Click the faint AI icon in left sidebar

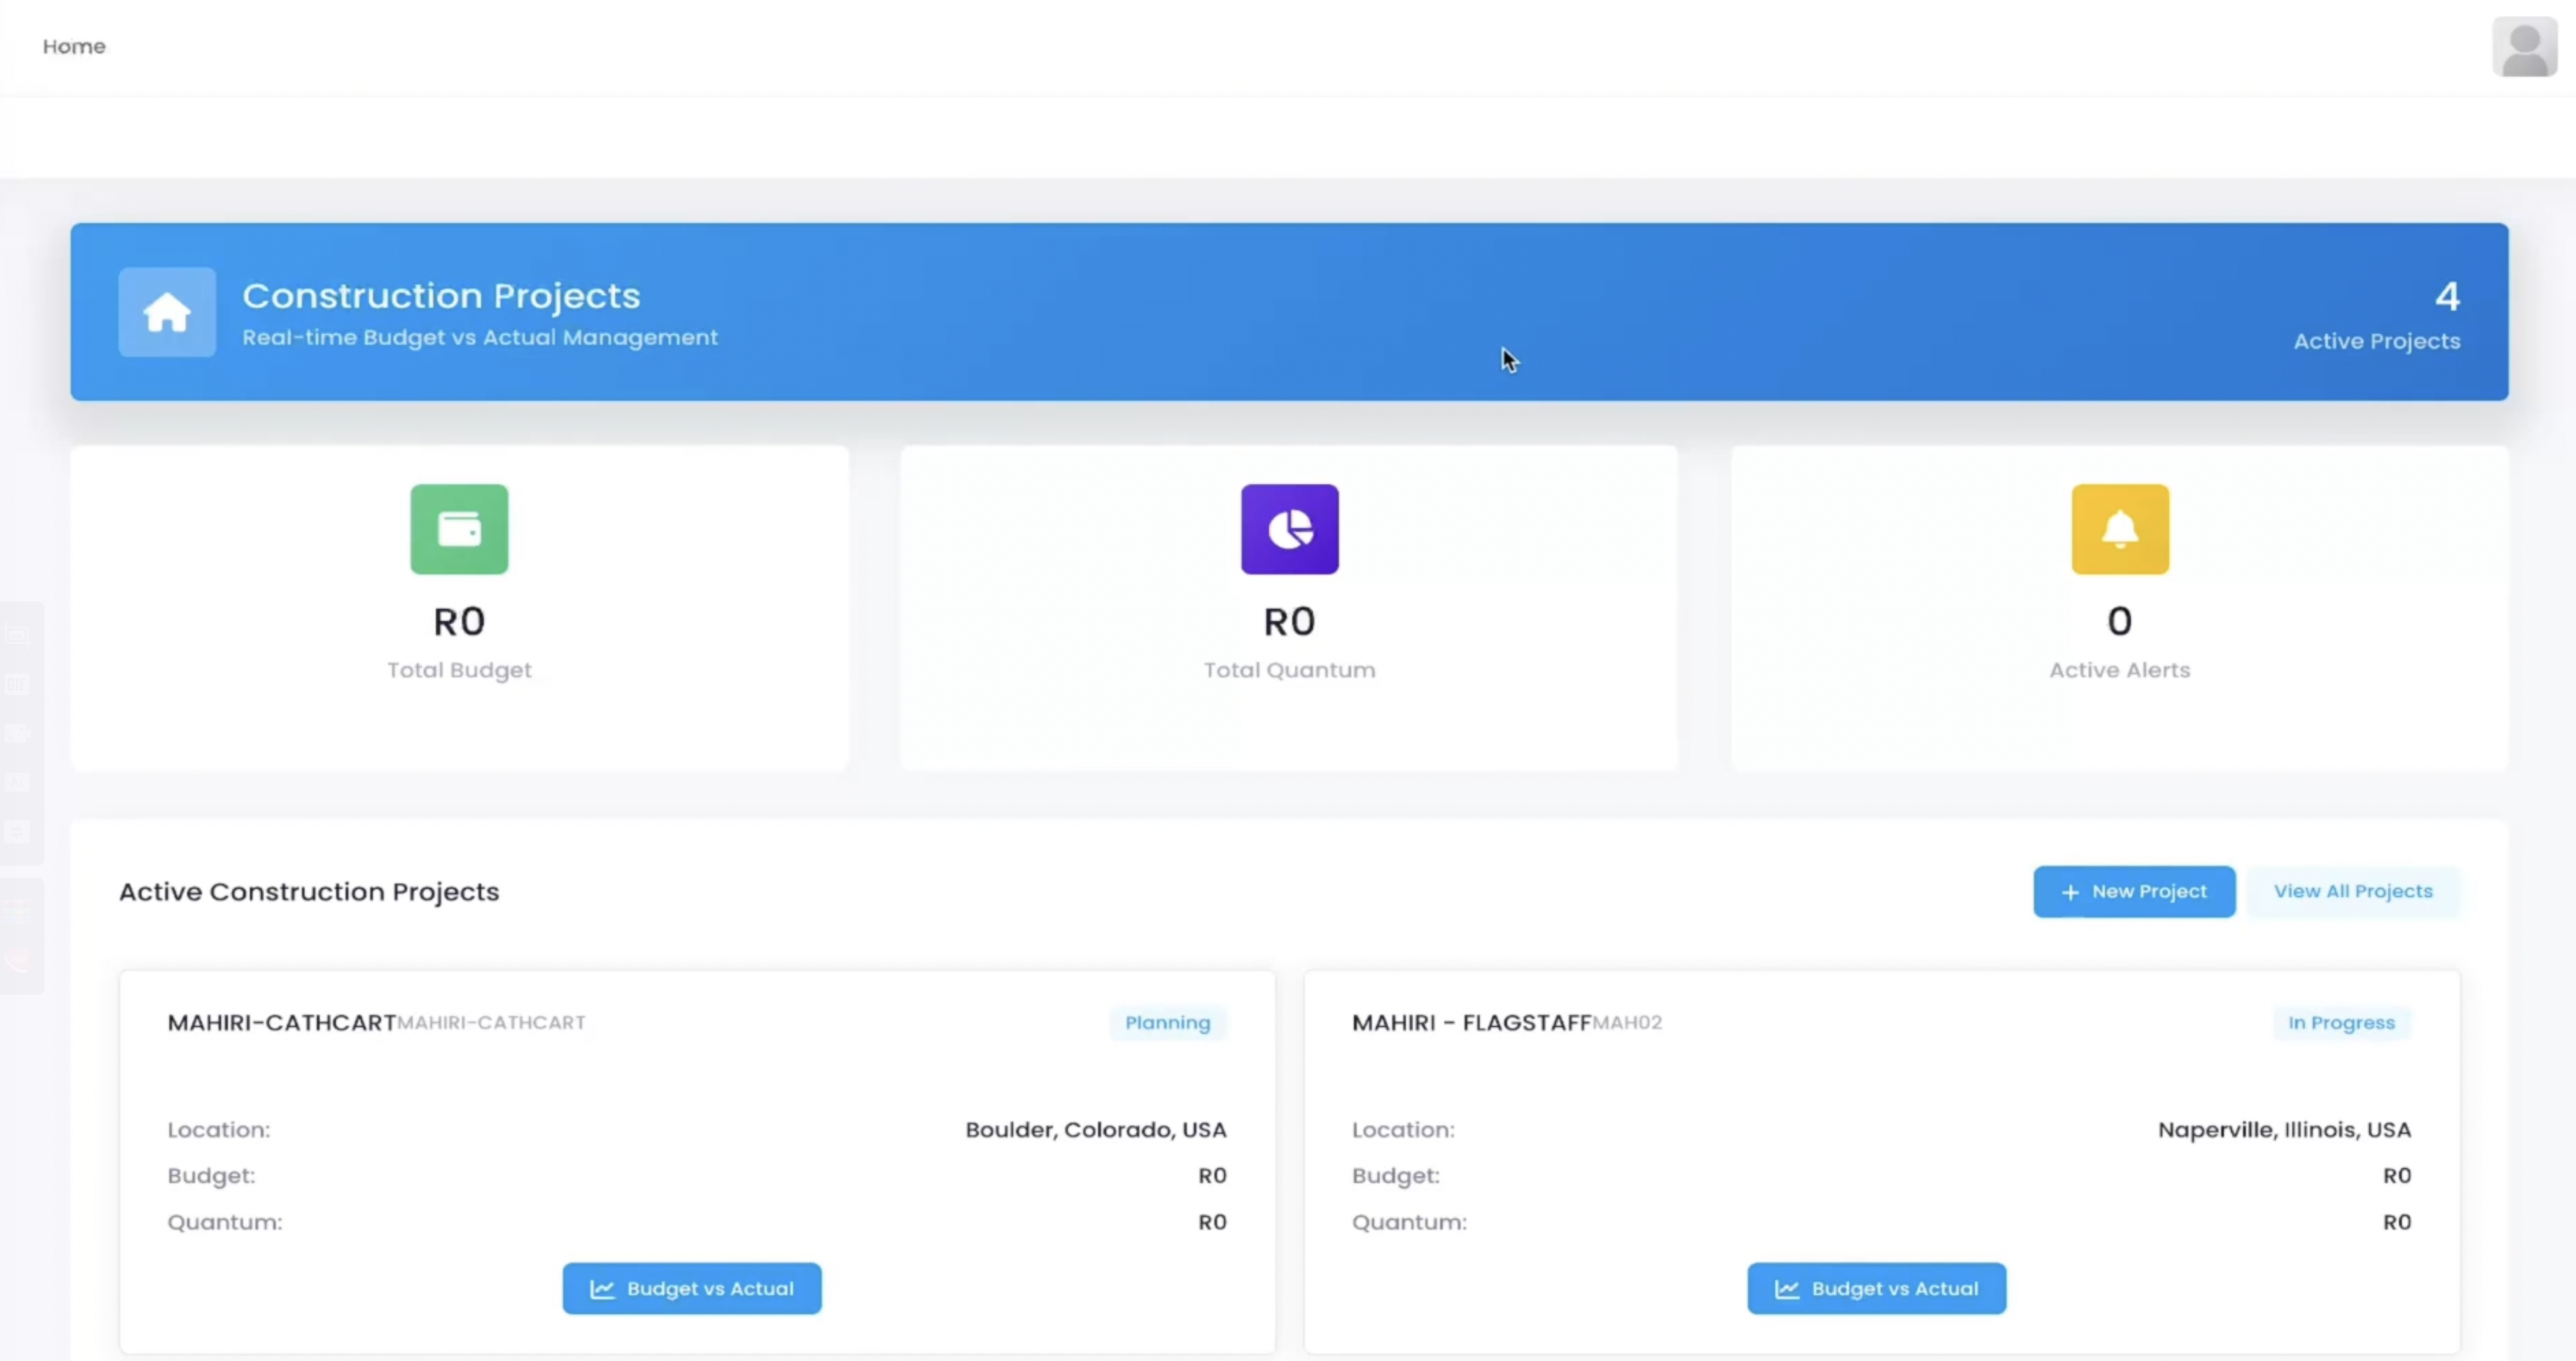pos(17,783)
